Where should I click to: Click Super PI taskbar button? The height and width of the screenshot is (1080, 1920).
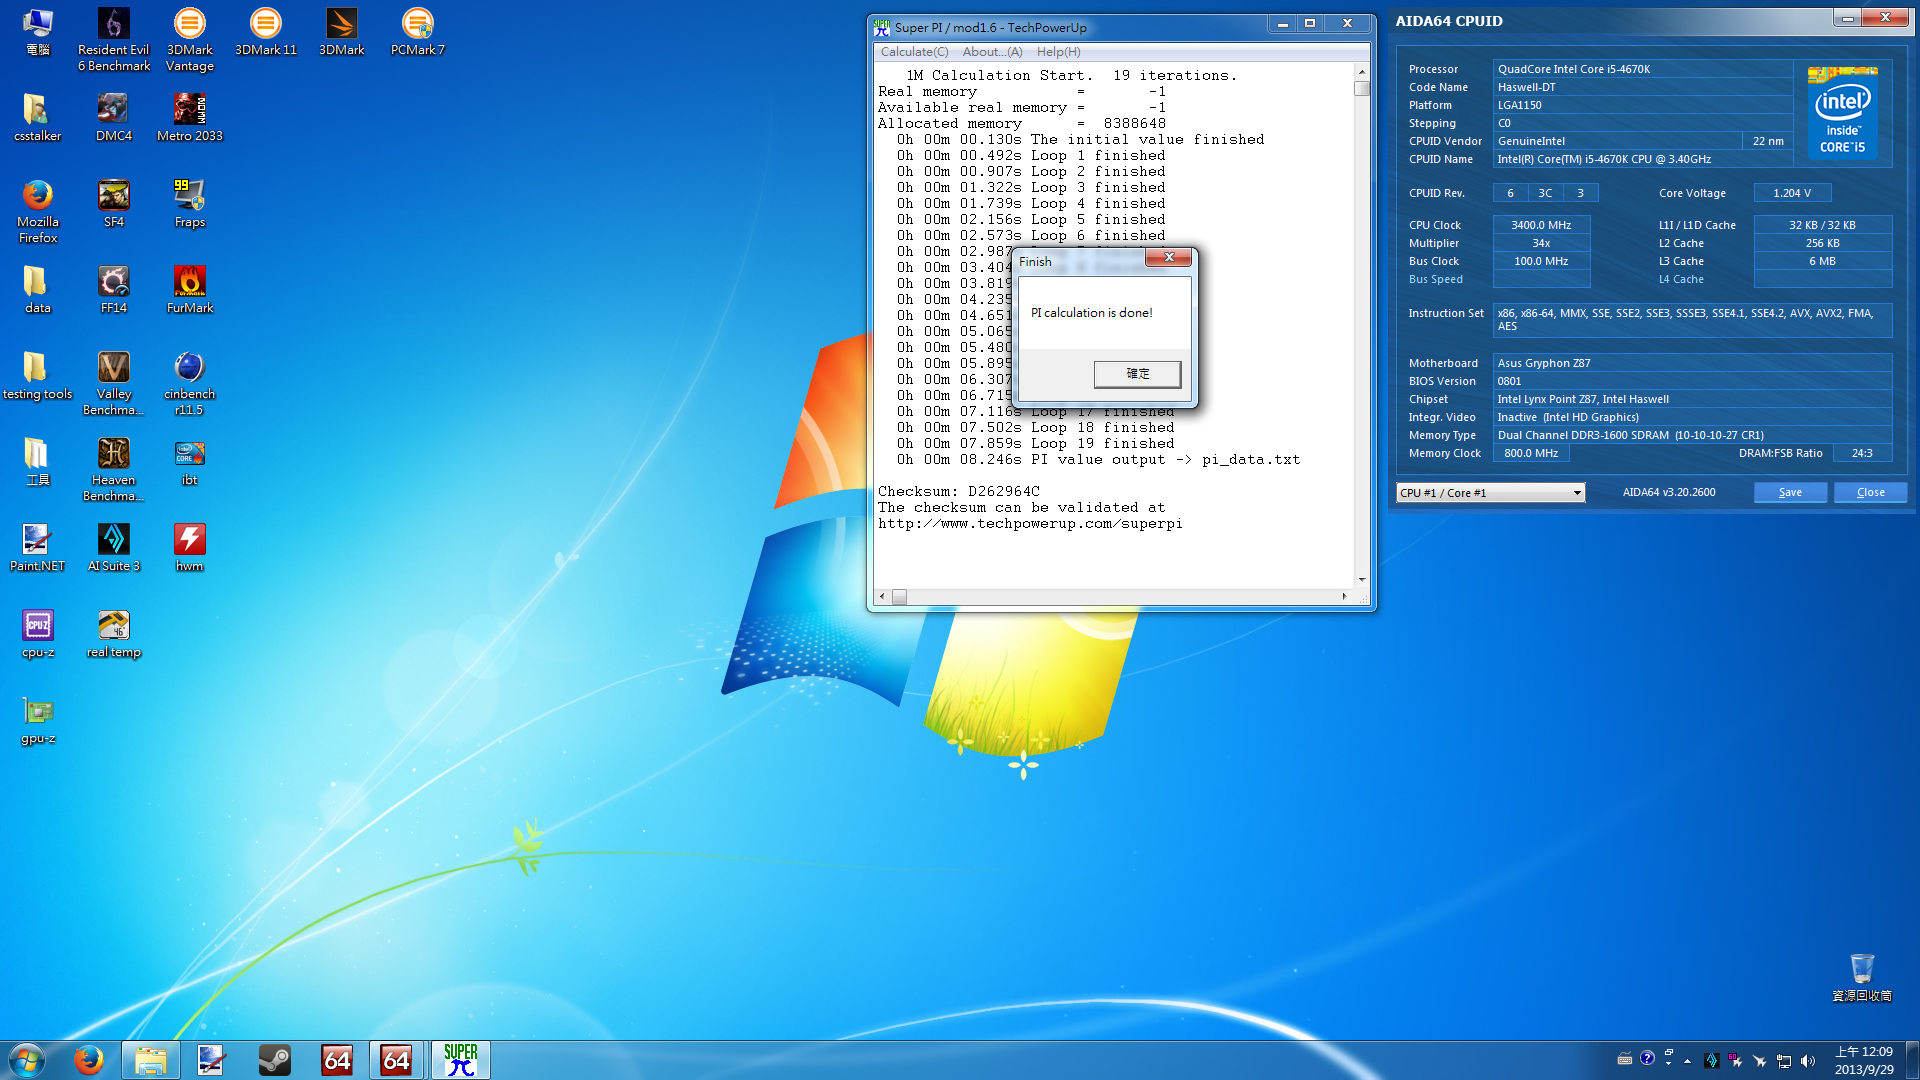click(460, 1060)
